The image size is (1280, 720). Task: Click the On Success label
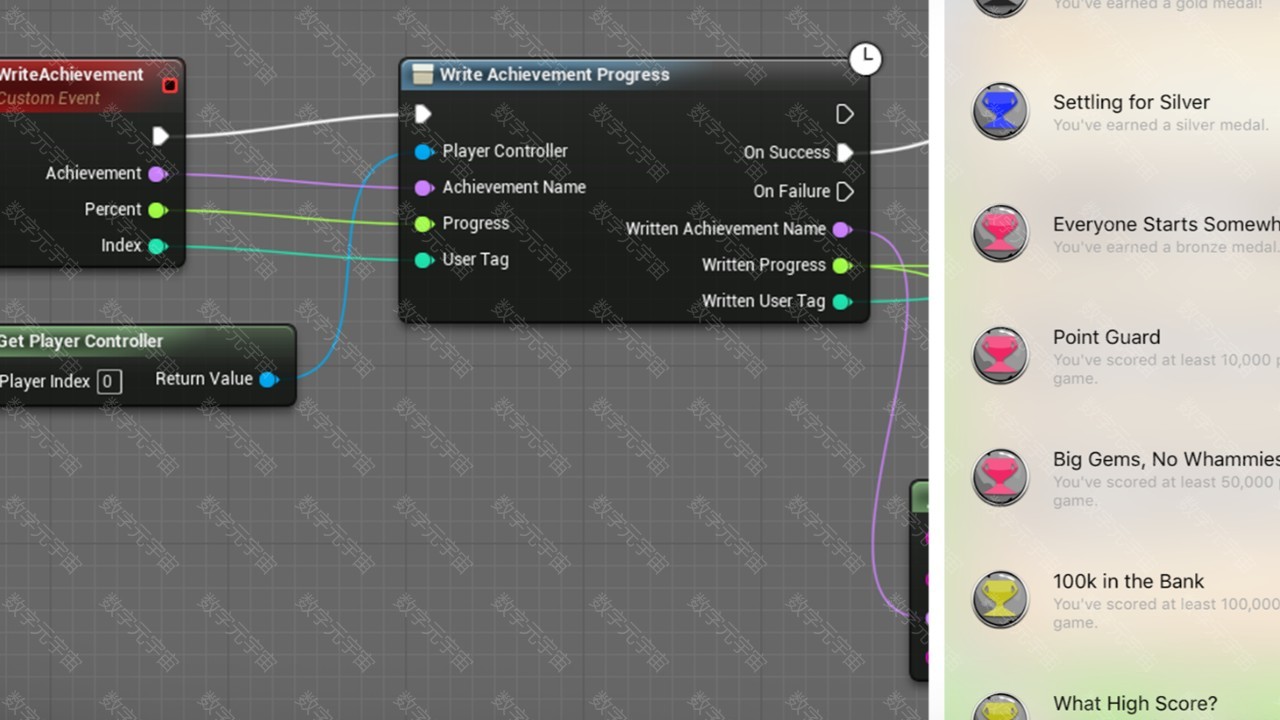coord(787,153)
